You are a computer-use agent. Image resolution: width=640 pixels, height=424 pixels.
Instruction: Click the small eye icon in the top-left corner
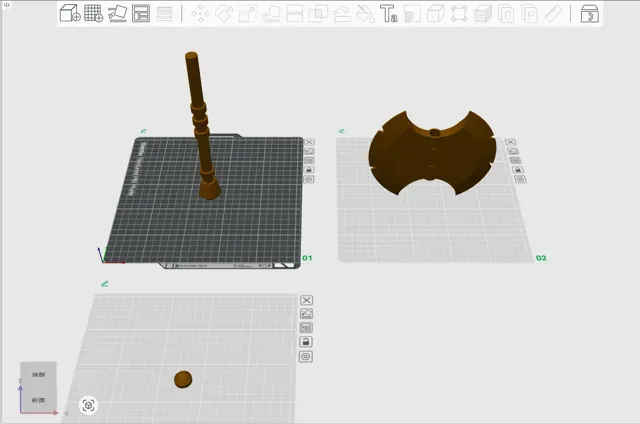pyautogui.click(x=7, y=5)
